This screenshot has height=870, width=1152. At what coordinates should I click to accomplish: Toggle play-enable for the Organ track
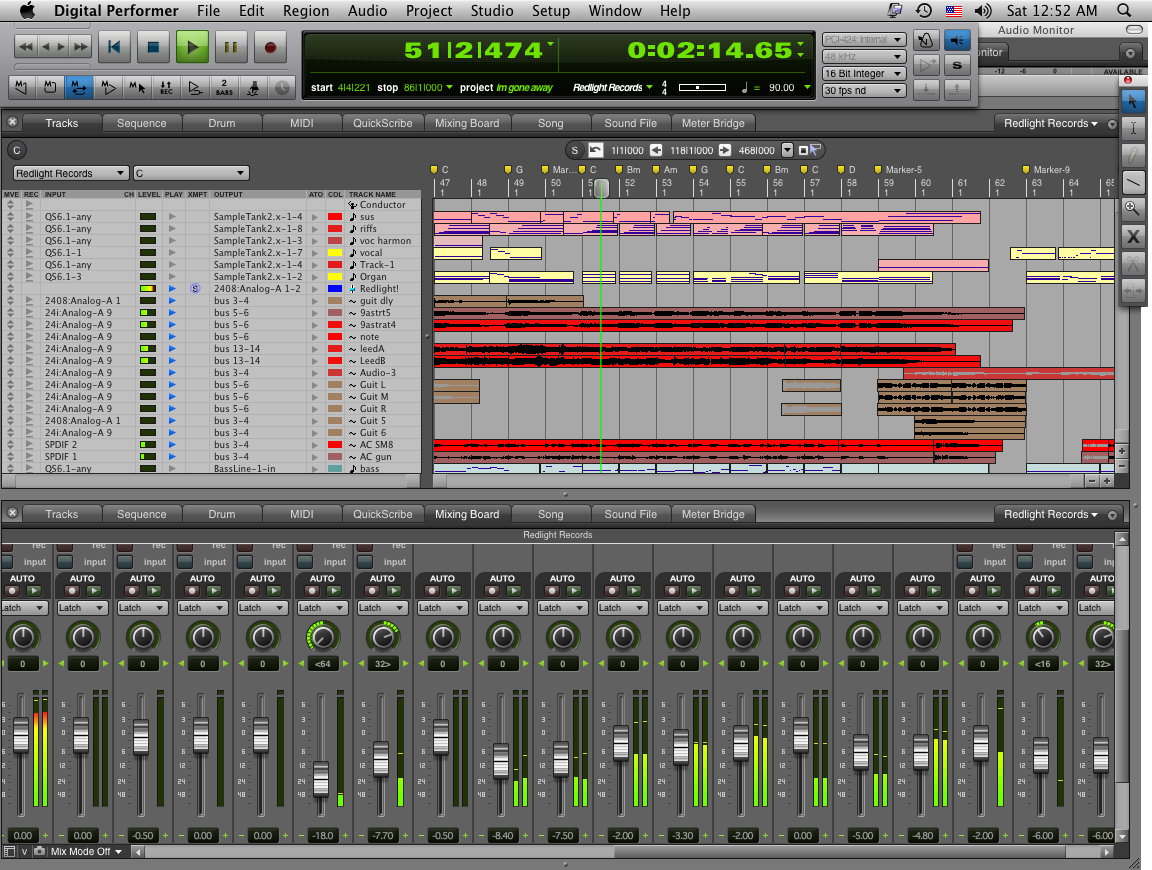[172, 277]
